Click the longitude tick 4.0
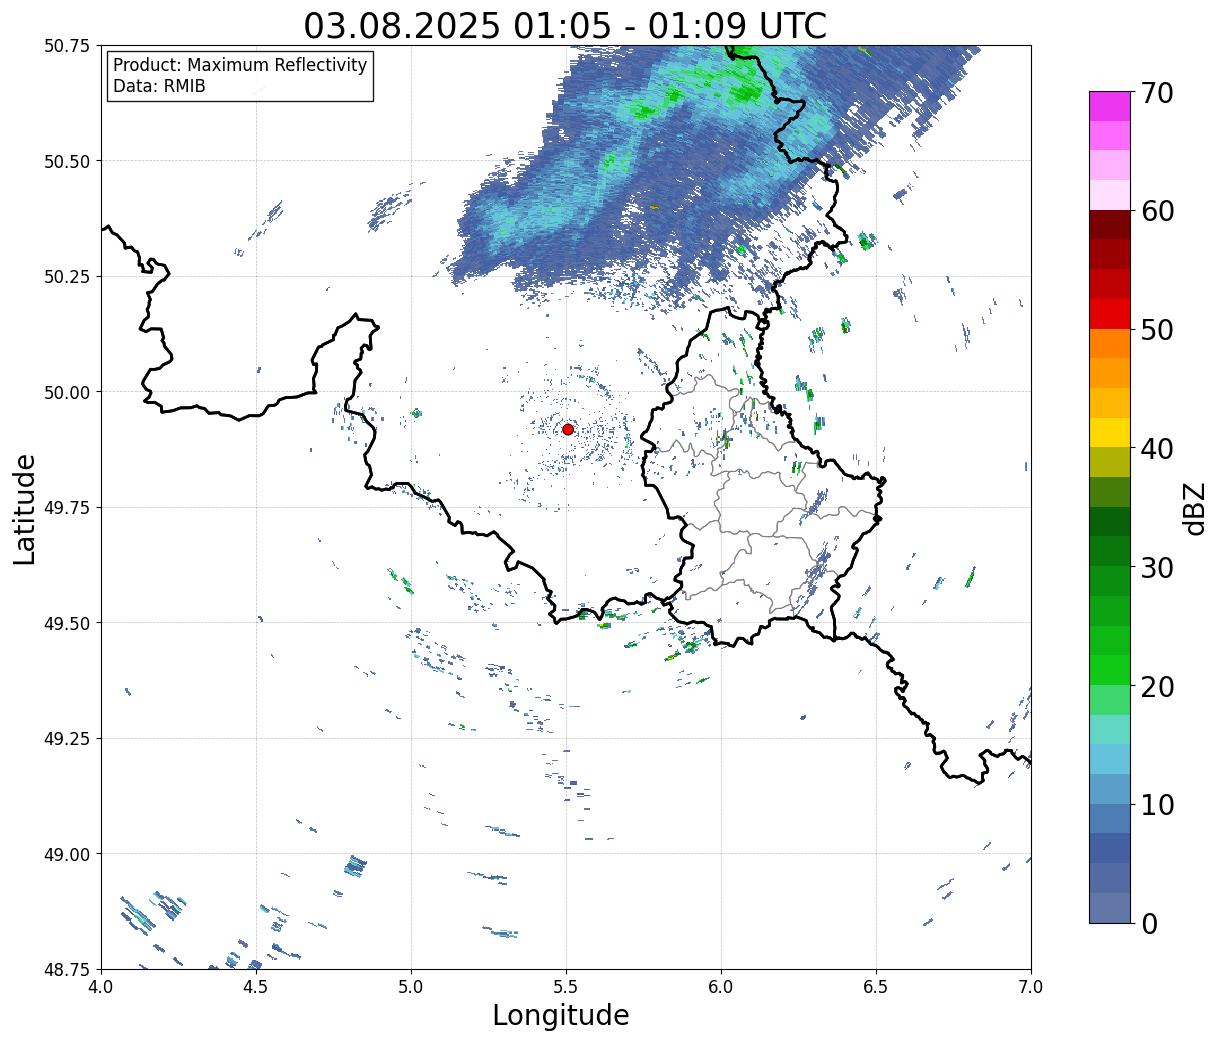The image size is (1219, 1040). coord(101,987)
